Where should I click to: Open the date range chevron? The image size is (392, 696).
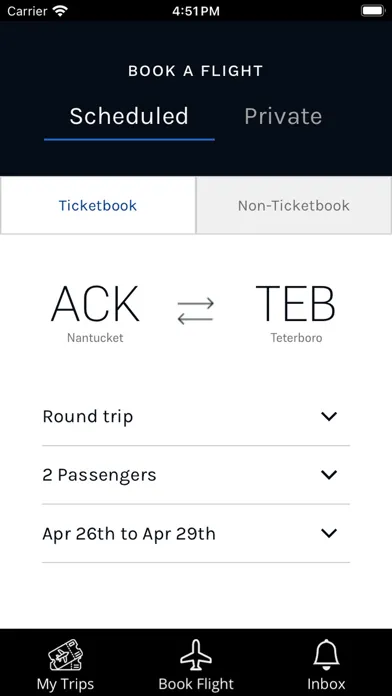pyautogui.click(x=329, y=533)
